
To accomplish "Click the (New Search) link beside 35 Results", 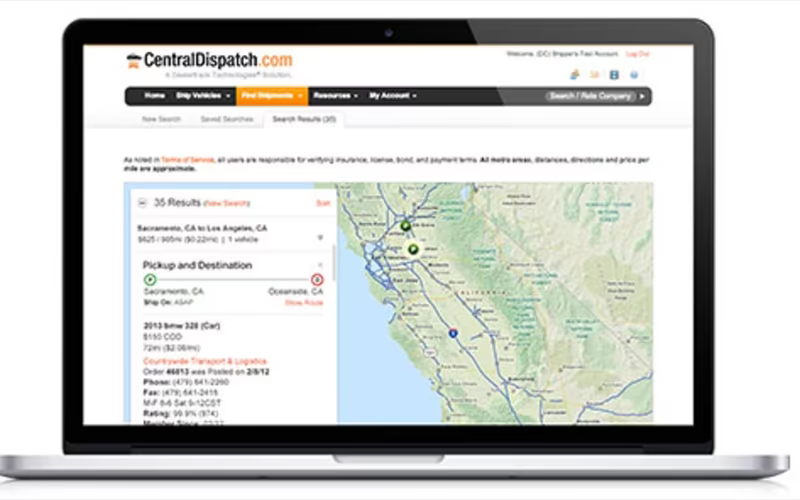I will (x=227, y=204).
